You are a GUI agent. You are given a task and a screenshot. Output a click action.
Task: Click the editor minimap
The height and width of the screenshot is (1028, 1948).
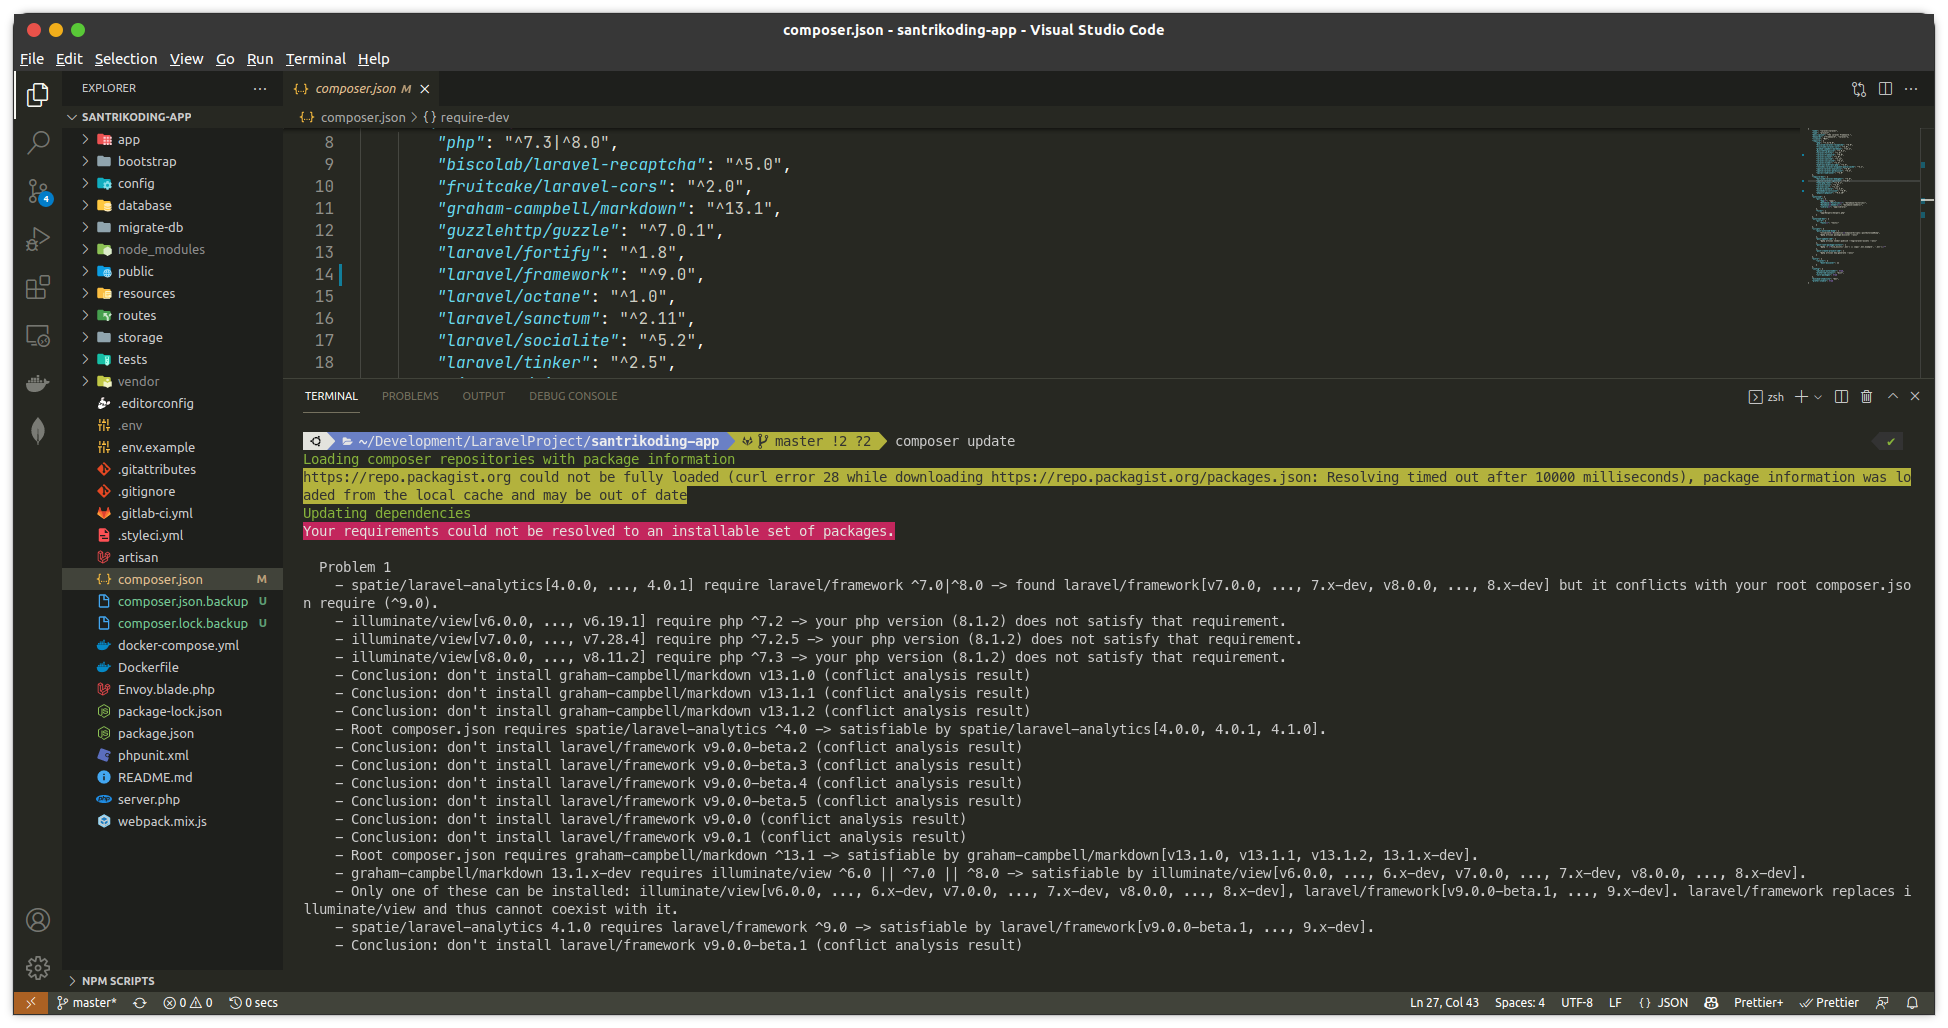click(x=1860, y=206)
